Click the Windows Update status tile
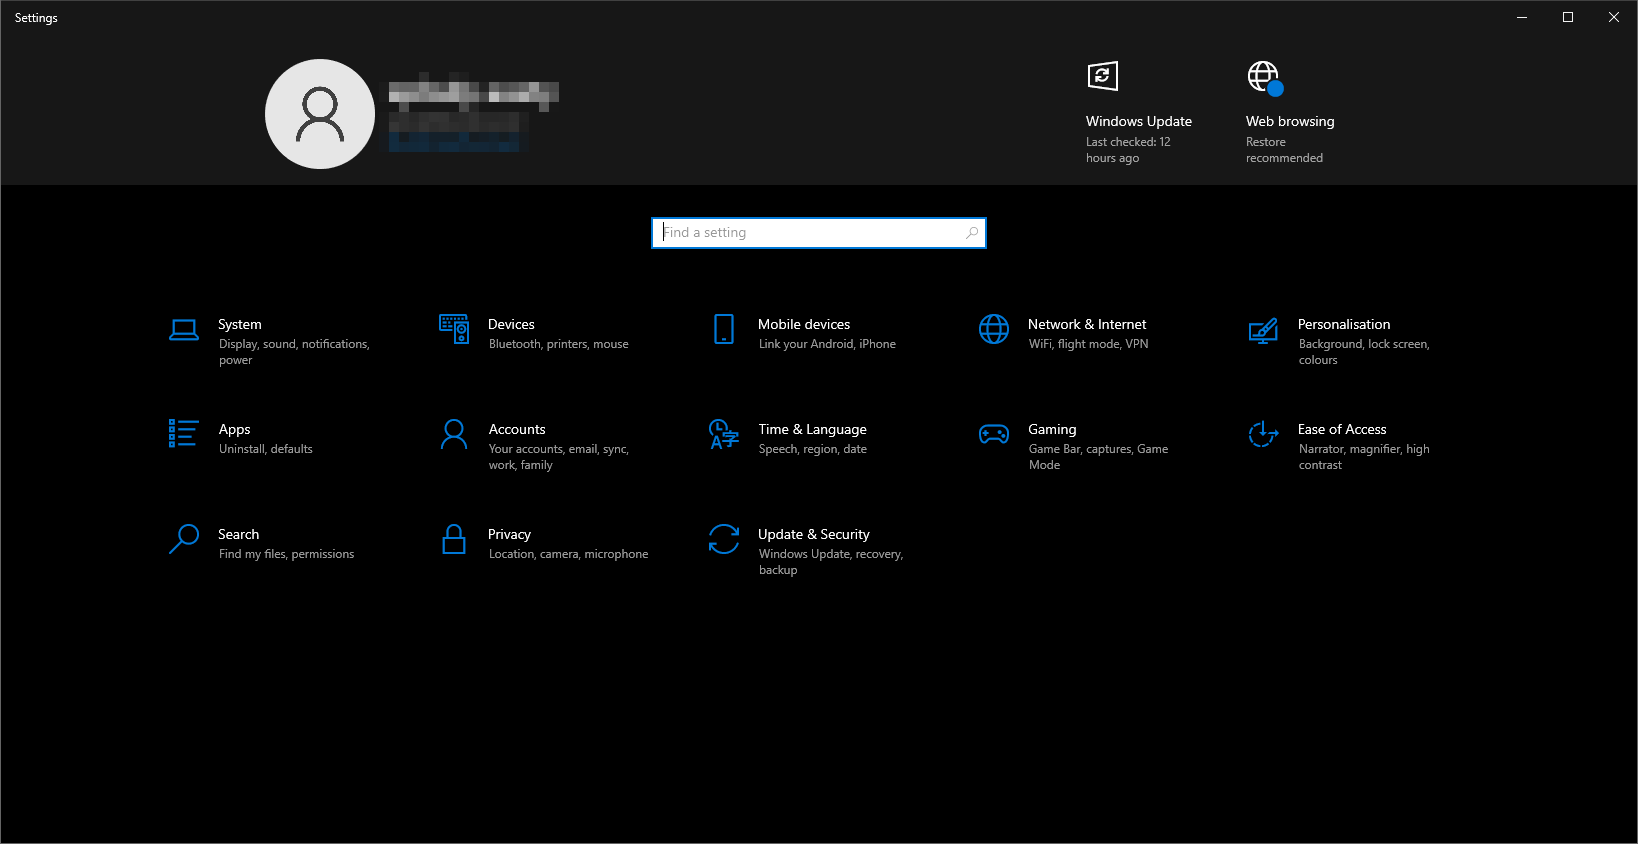 (1138, 112)
